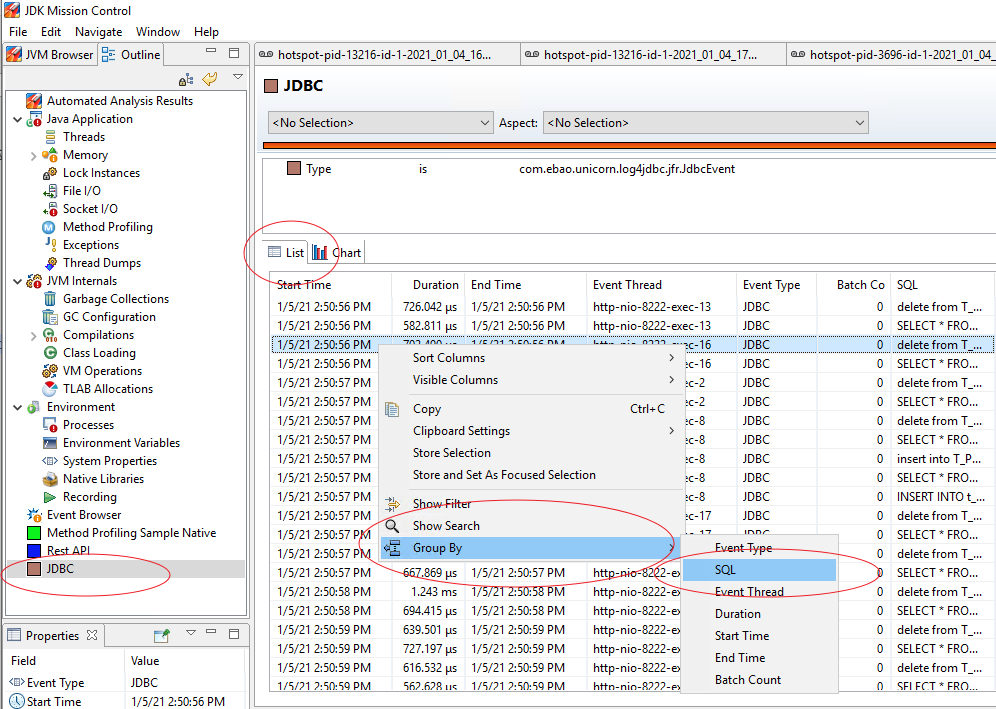Open the Navigate menu

coord(98,32)
